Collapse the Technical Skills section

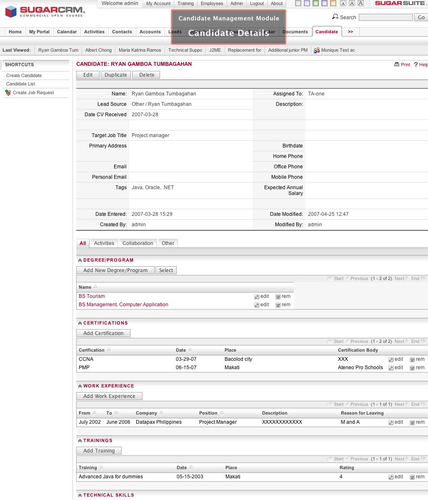80,495
